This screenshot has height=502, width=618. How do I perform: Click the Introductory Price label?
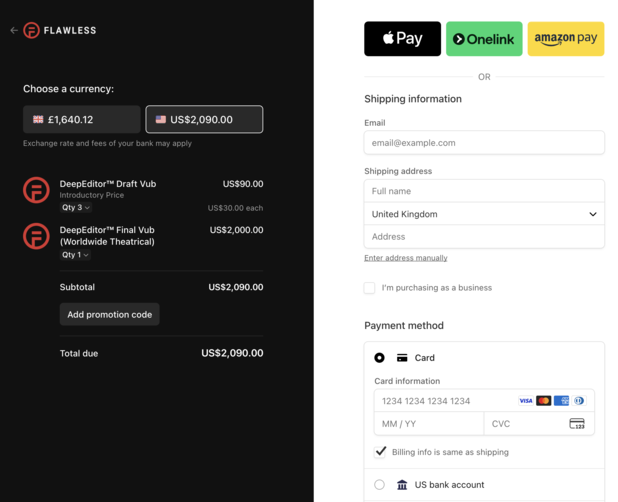pos(92,195)
